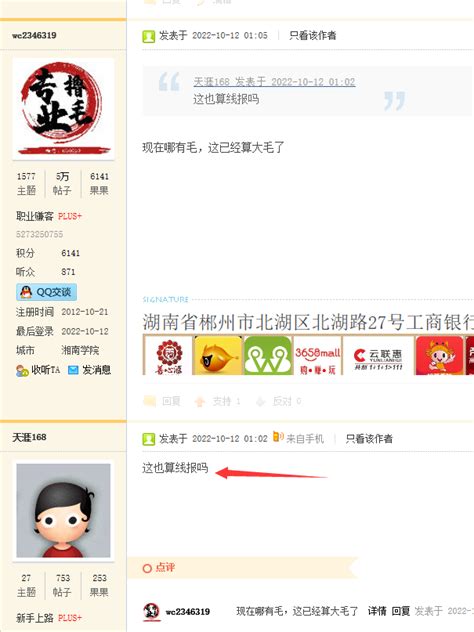Viewport: 474px width, 632px height.
Task: Open wc2346319's username profile link
Action: [x=34, y=35]
